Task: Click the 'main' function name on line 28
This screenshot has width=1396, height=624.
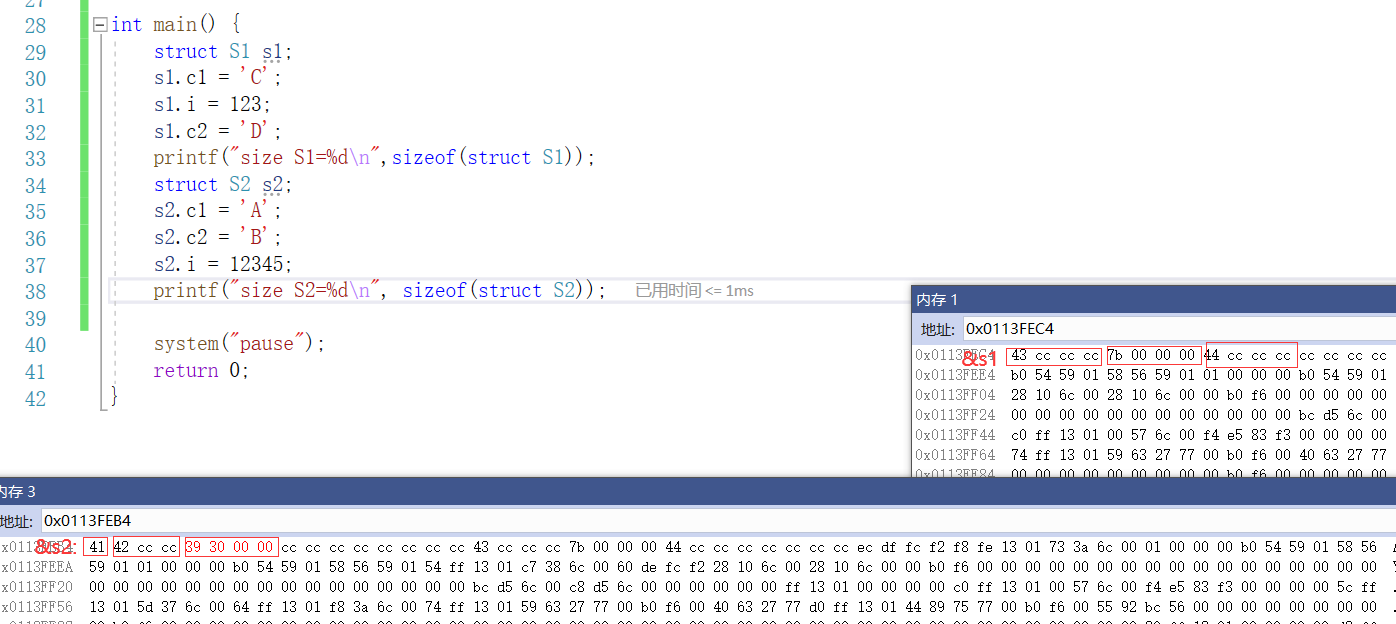Action: tap(174, 25)
